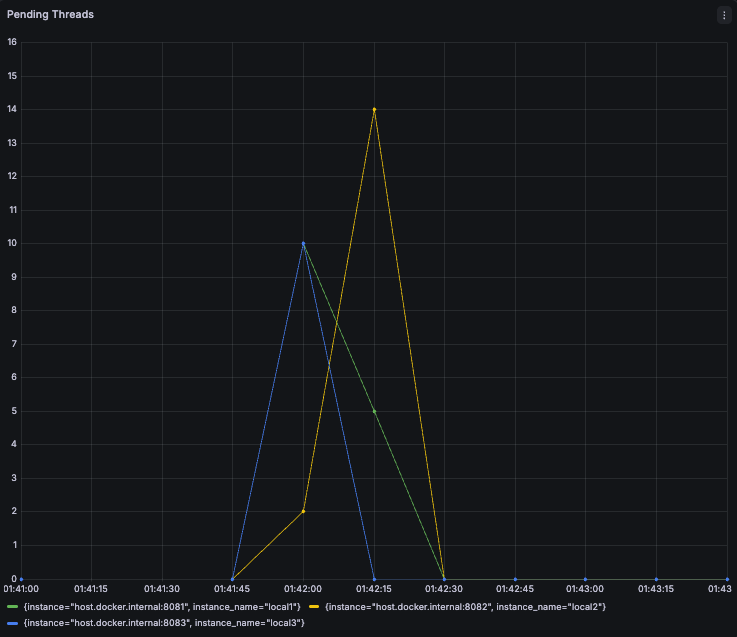This screenshot has width=737, height=637.
Task: Click the green local1 legend color swatch
Action: [13, 607]
